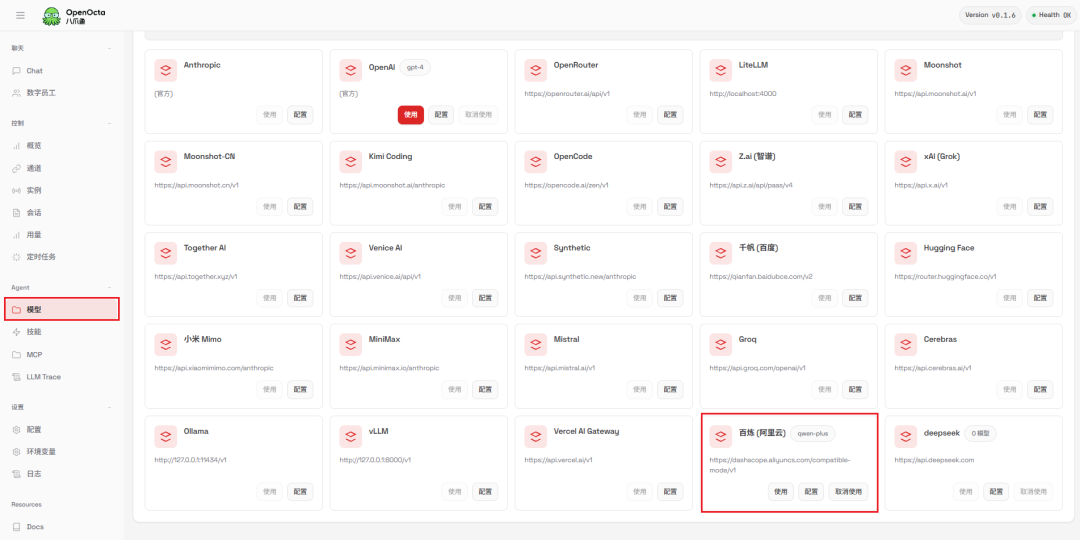Click the Mistral card stack icon
Viewport: 1080px width, 540px height.
536,344
